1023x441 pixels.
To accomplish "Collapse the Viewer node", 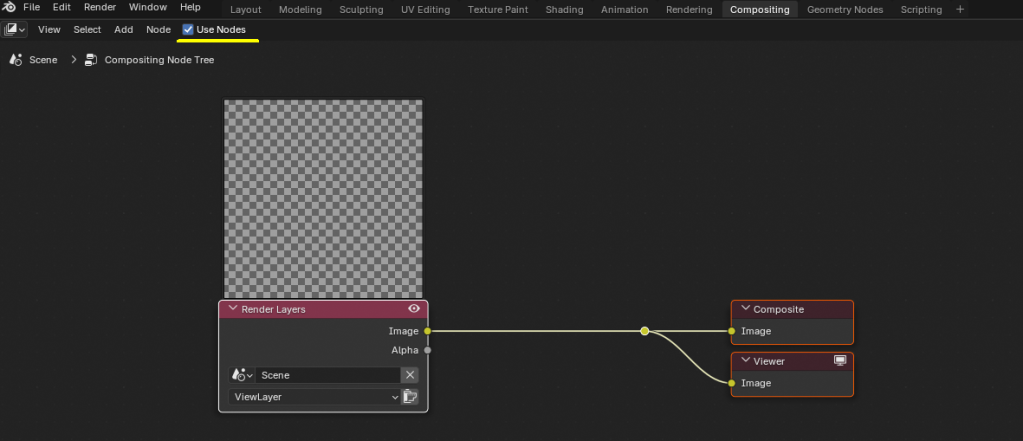I will pyautogui.click(x=745, y=361).
